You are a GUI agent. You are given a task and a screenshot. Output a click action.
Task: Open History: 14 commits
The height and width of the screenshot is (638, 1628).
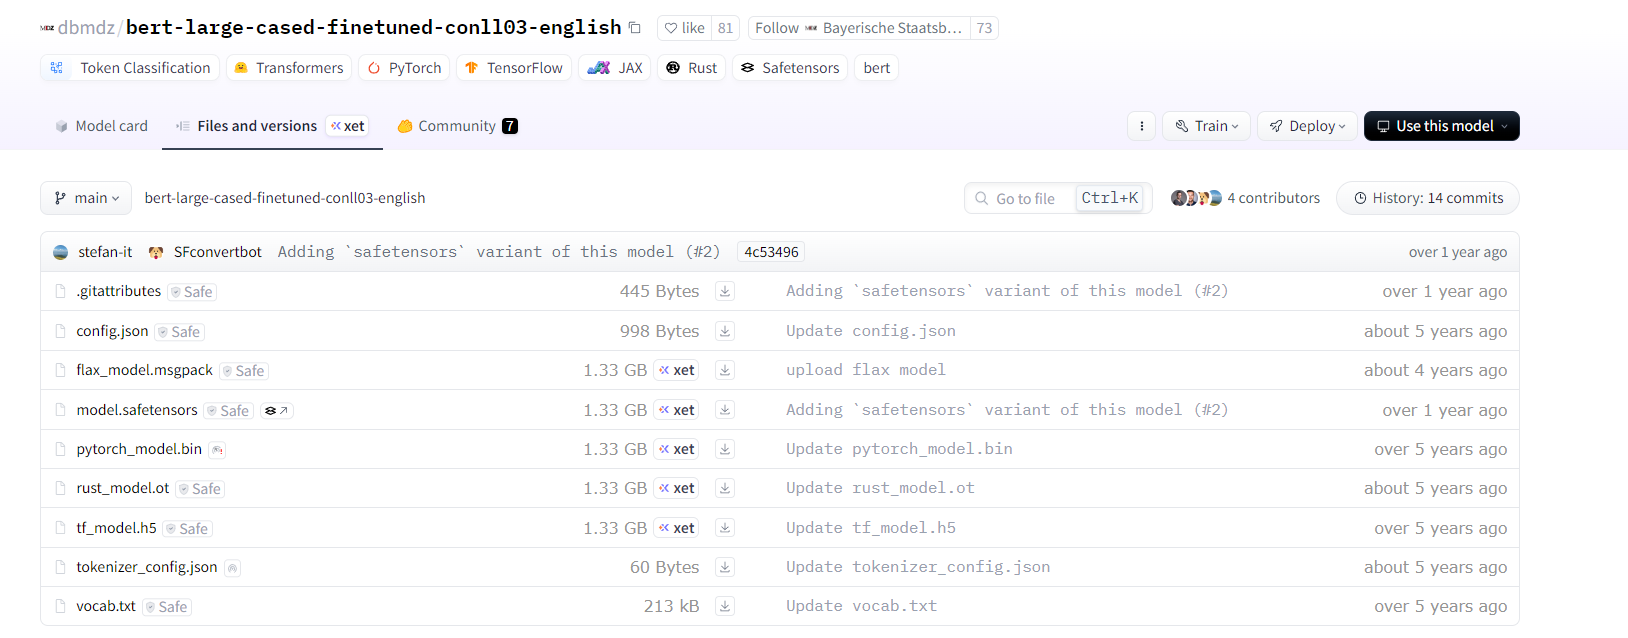coord(1427,198)
